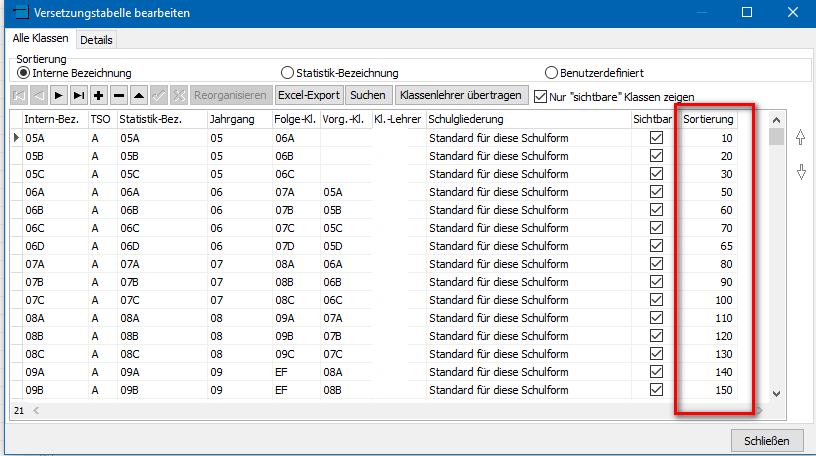Viewport: 816px width, 456px height.
Task: Toggle Sichtbar checkbox for class 06D
Action: coord(656,246)
